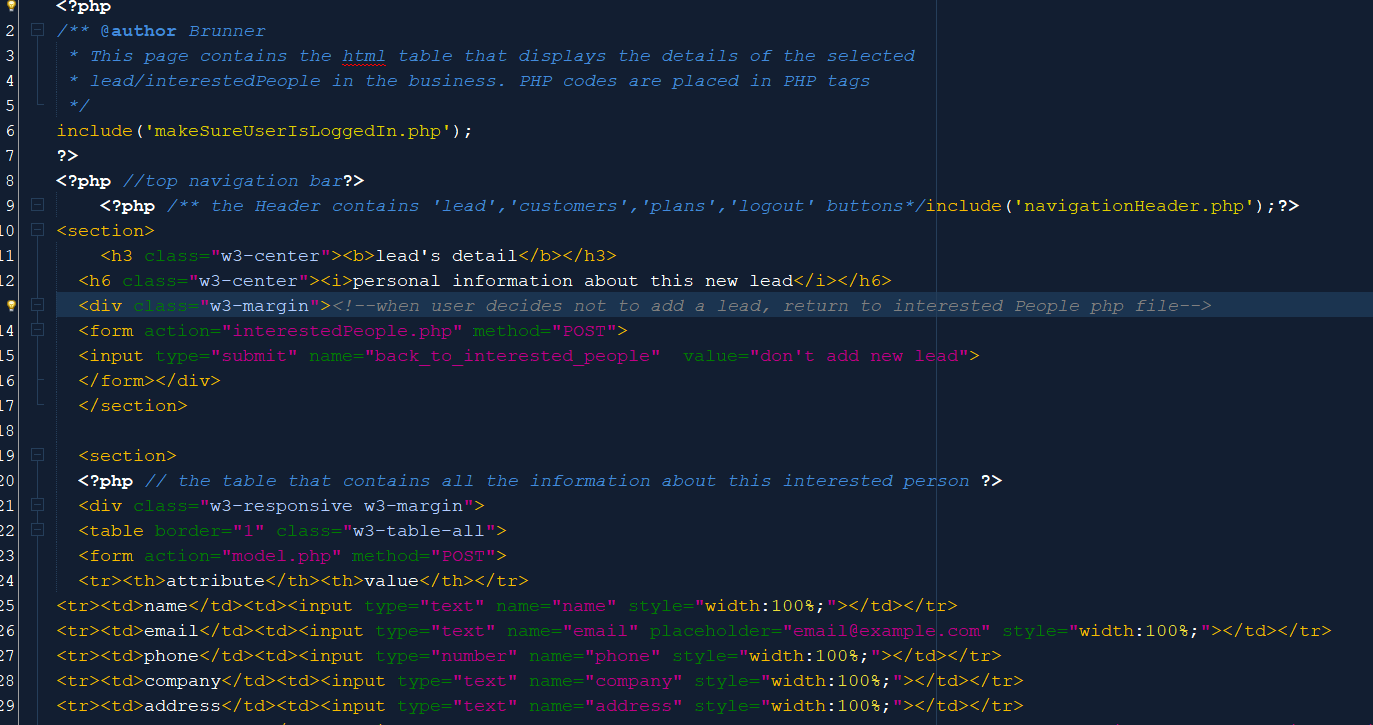Collapse the interestedPeople.php form fold marker
This screenshot has width=1373, height=725.
[x=37, y=331]
